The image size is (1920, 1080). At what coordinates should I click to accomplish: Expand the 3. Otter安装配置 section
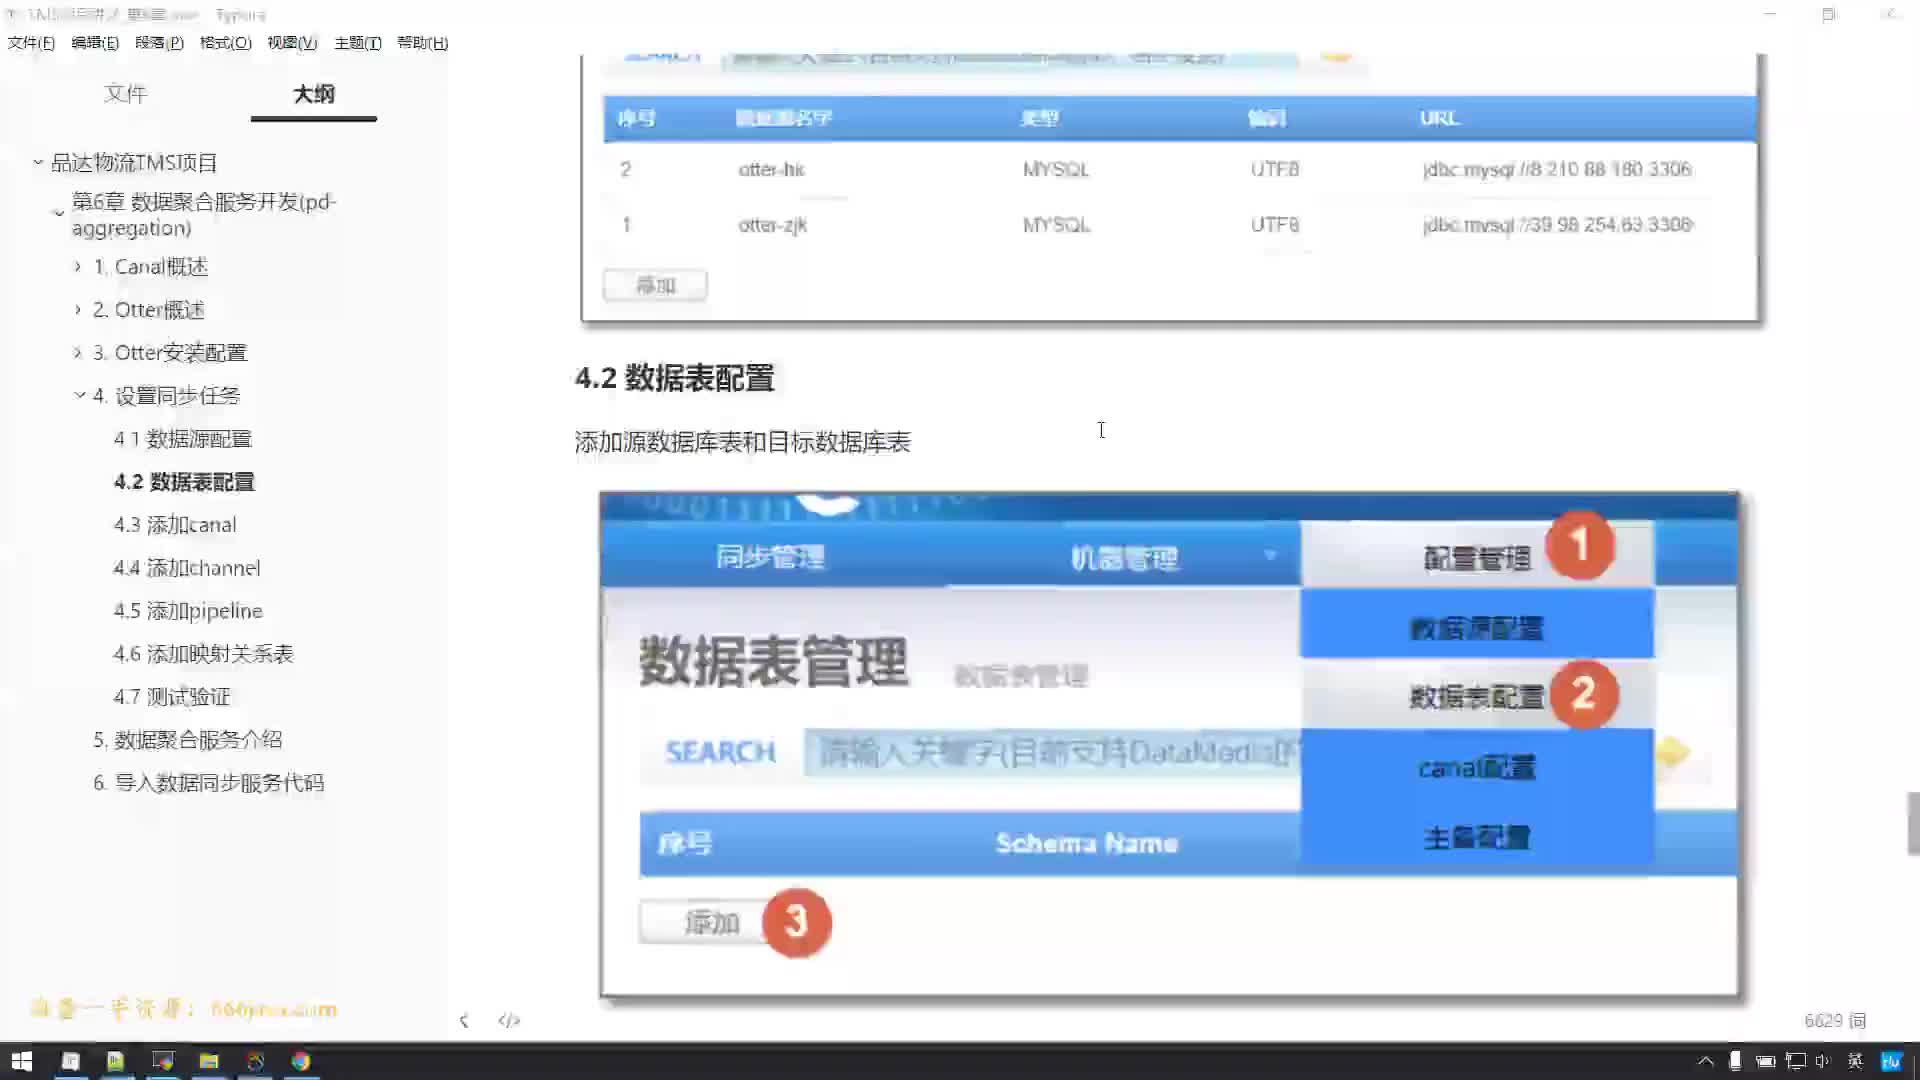pos(78,353)
